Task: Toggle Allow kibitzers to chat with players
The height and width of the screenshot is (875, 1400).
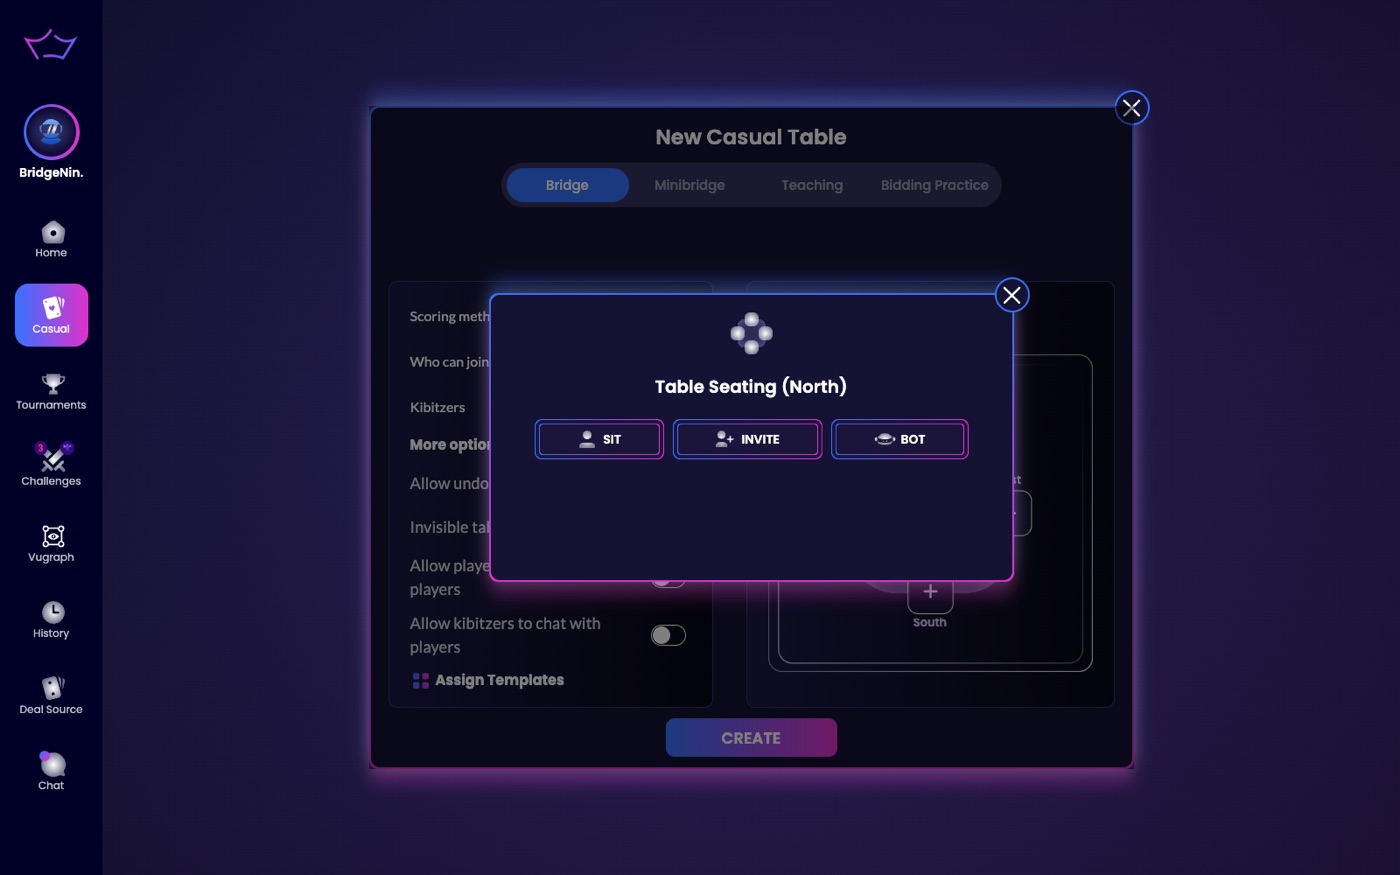Action: click(x=668, y=635)
